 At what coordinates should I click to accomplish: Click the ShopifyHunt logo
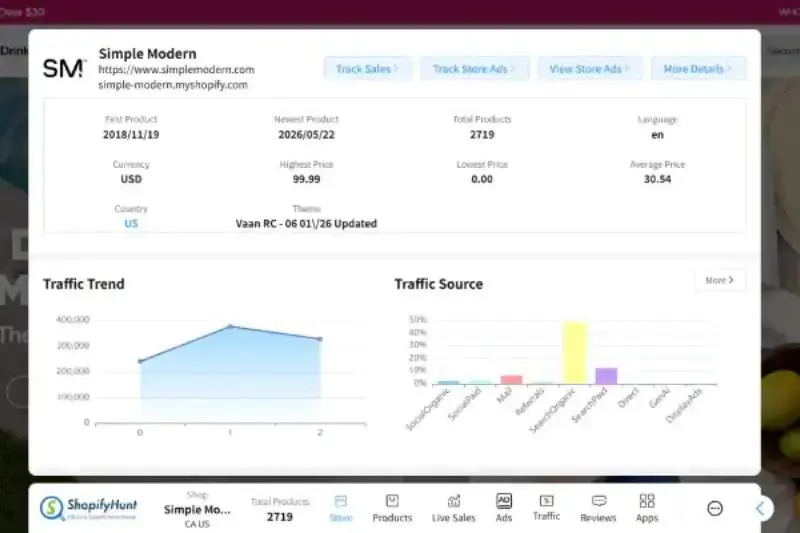(x=88, y=508)
